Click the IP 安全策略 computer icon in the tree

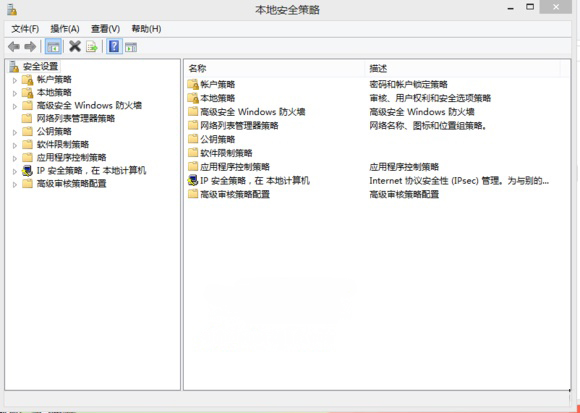(28, 170)
